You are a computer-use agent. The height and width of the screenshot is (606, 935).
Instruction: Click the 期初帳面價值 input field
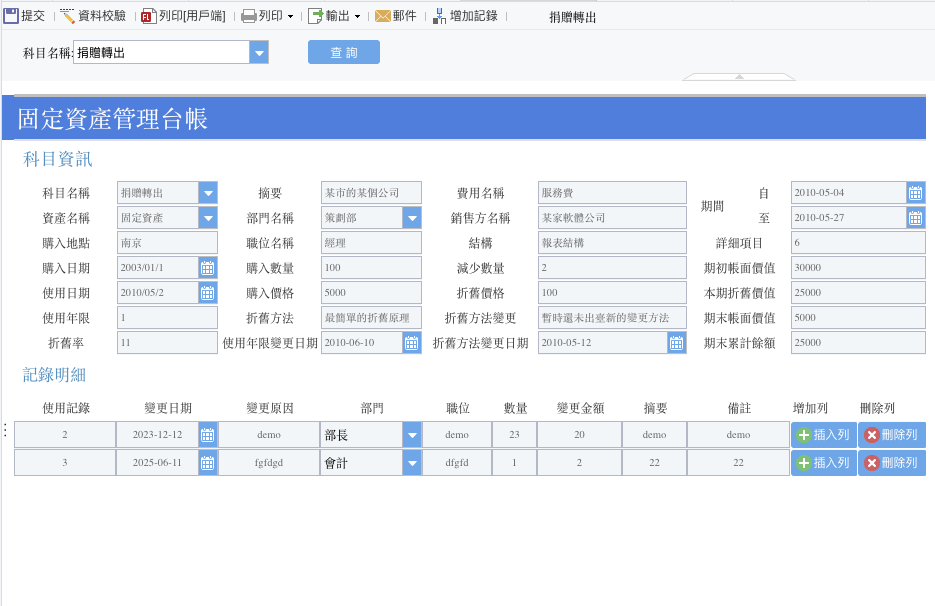pyautogui.click(x=858, y=268)
